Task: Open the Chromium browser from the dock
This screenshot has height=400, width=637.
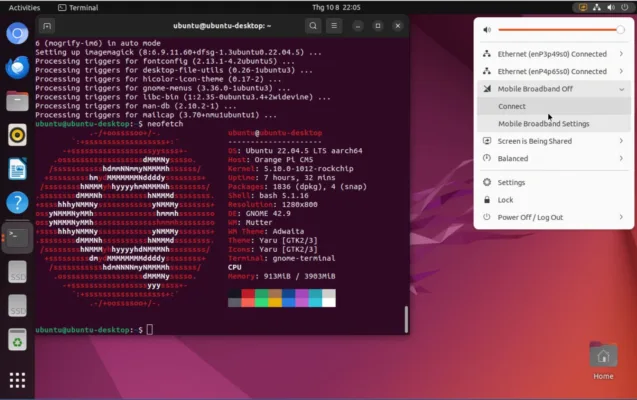Action: click(x=17, y=33)
